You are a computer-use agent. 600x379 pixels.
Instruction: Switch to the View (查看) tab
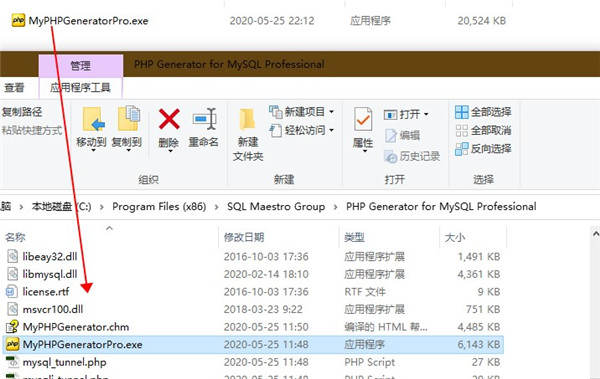pos(14,88)
